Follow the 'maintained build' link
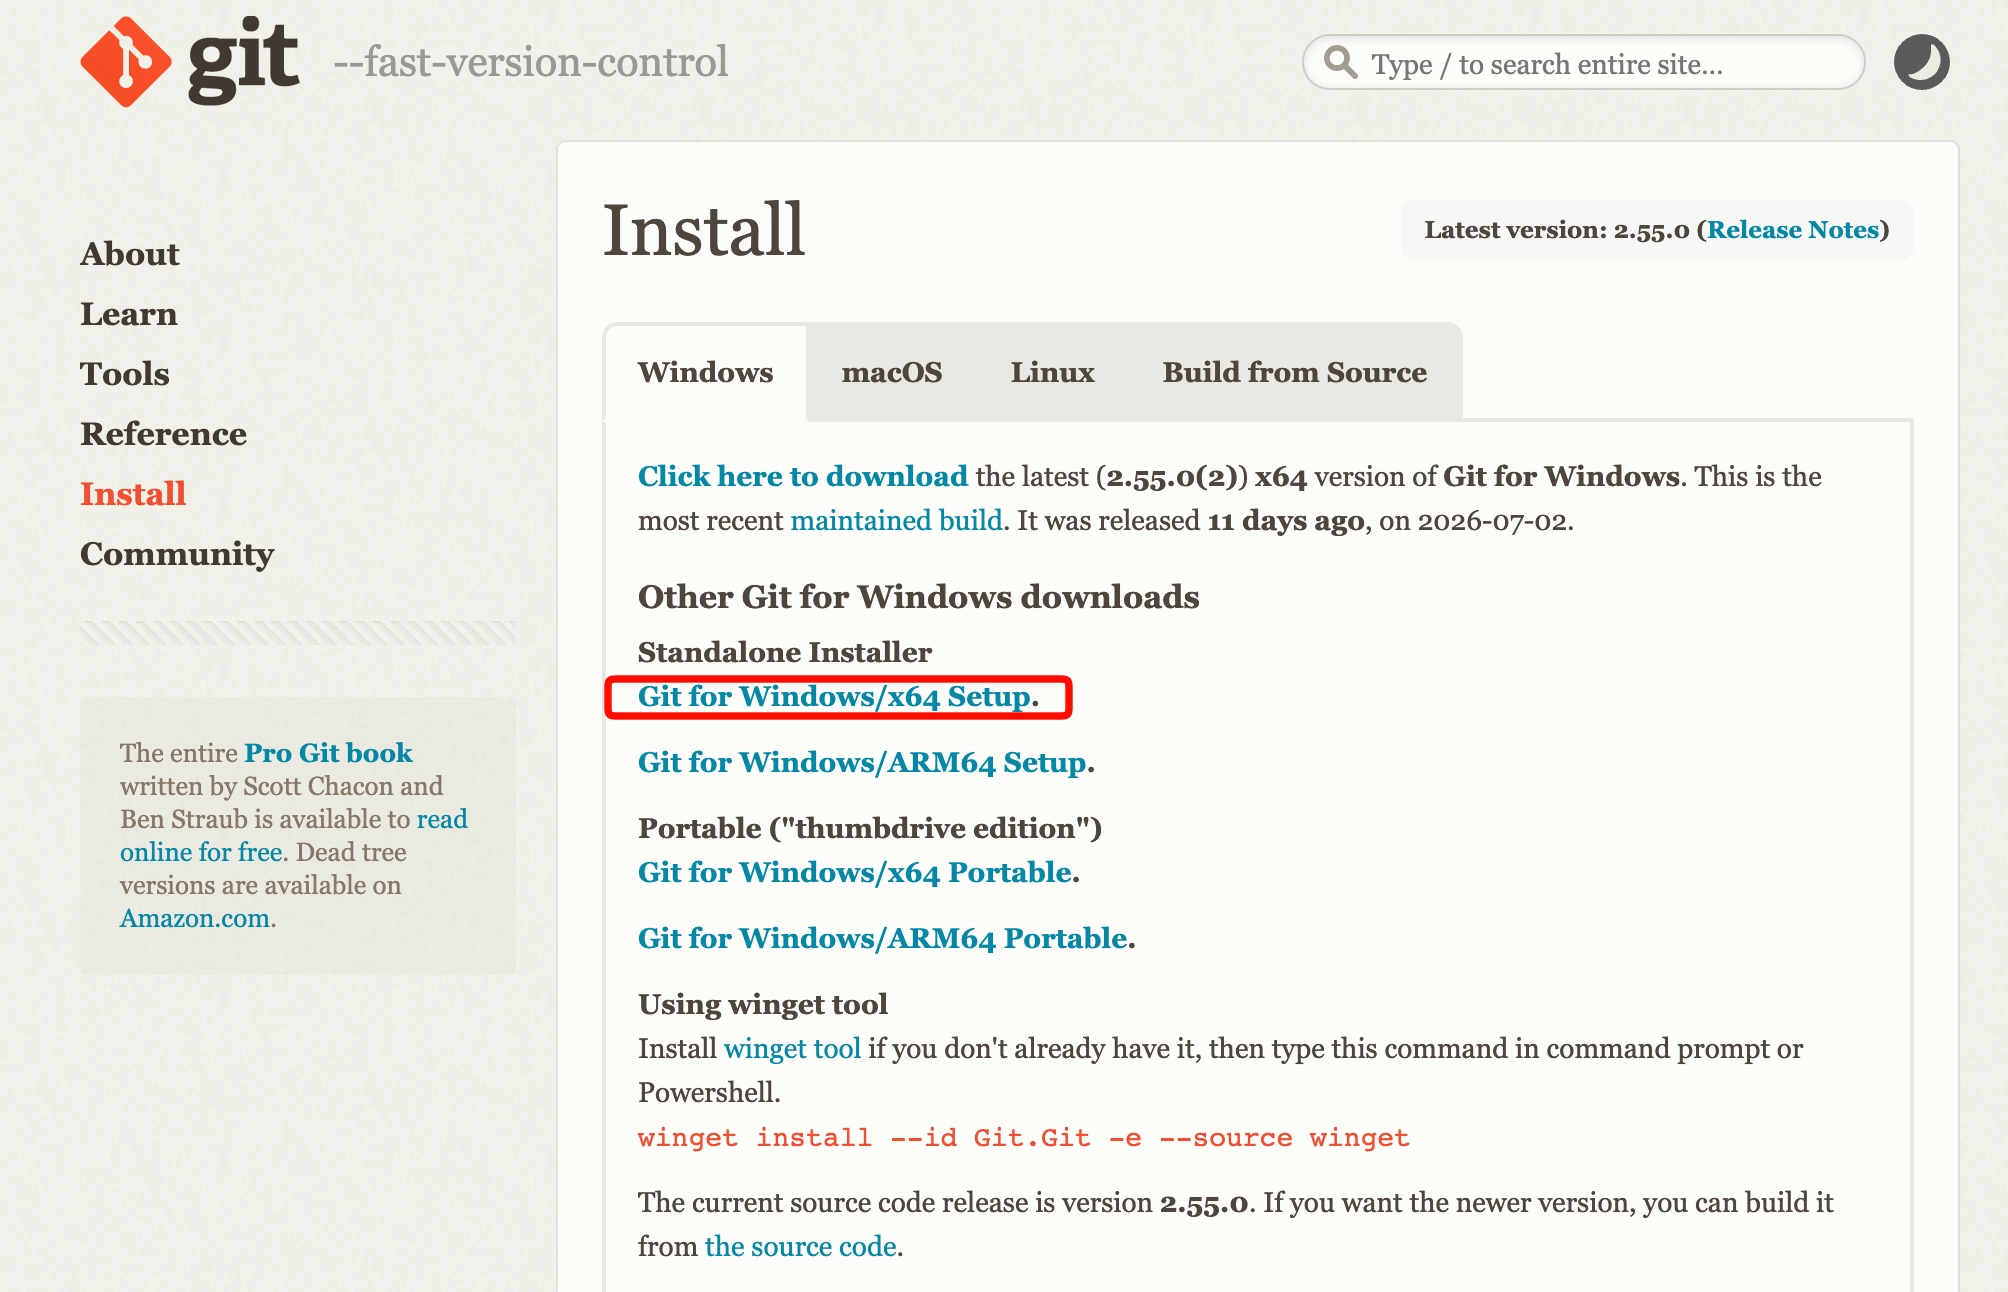Image resolution: width=2008 pixels, height=1292 pixels. coord(896,521)
